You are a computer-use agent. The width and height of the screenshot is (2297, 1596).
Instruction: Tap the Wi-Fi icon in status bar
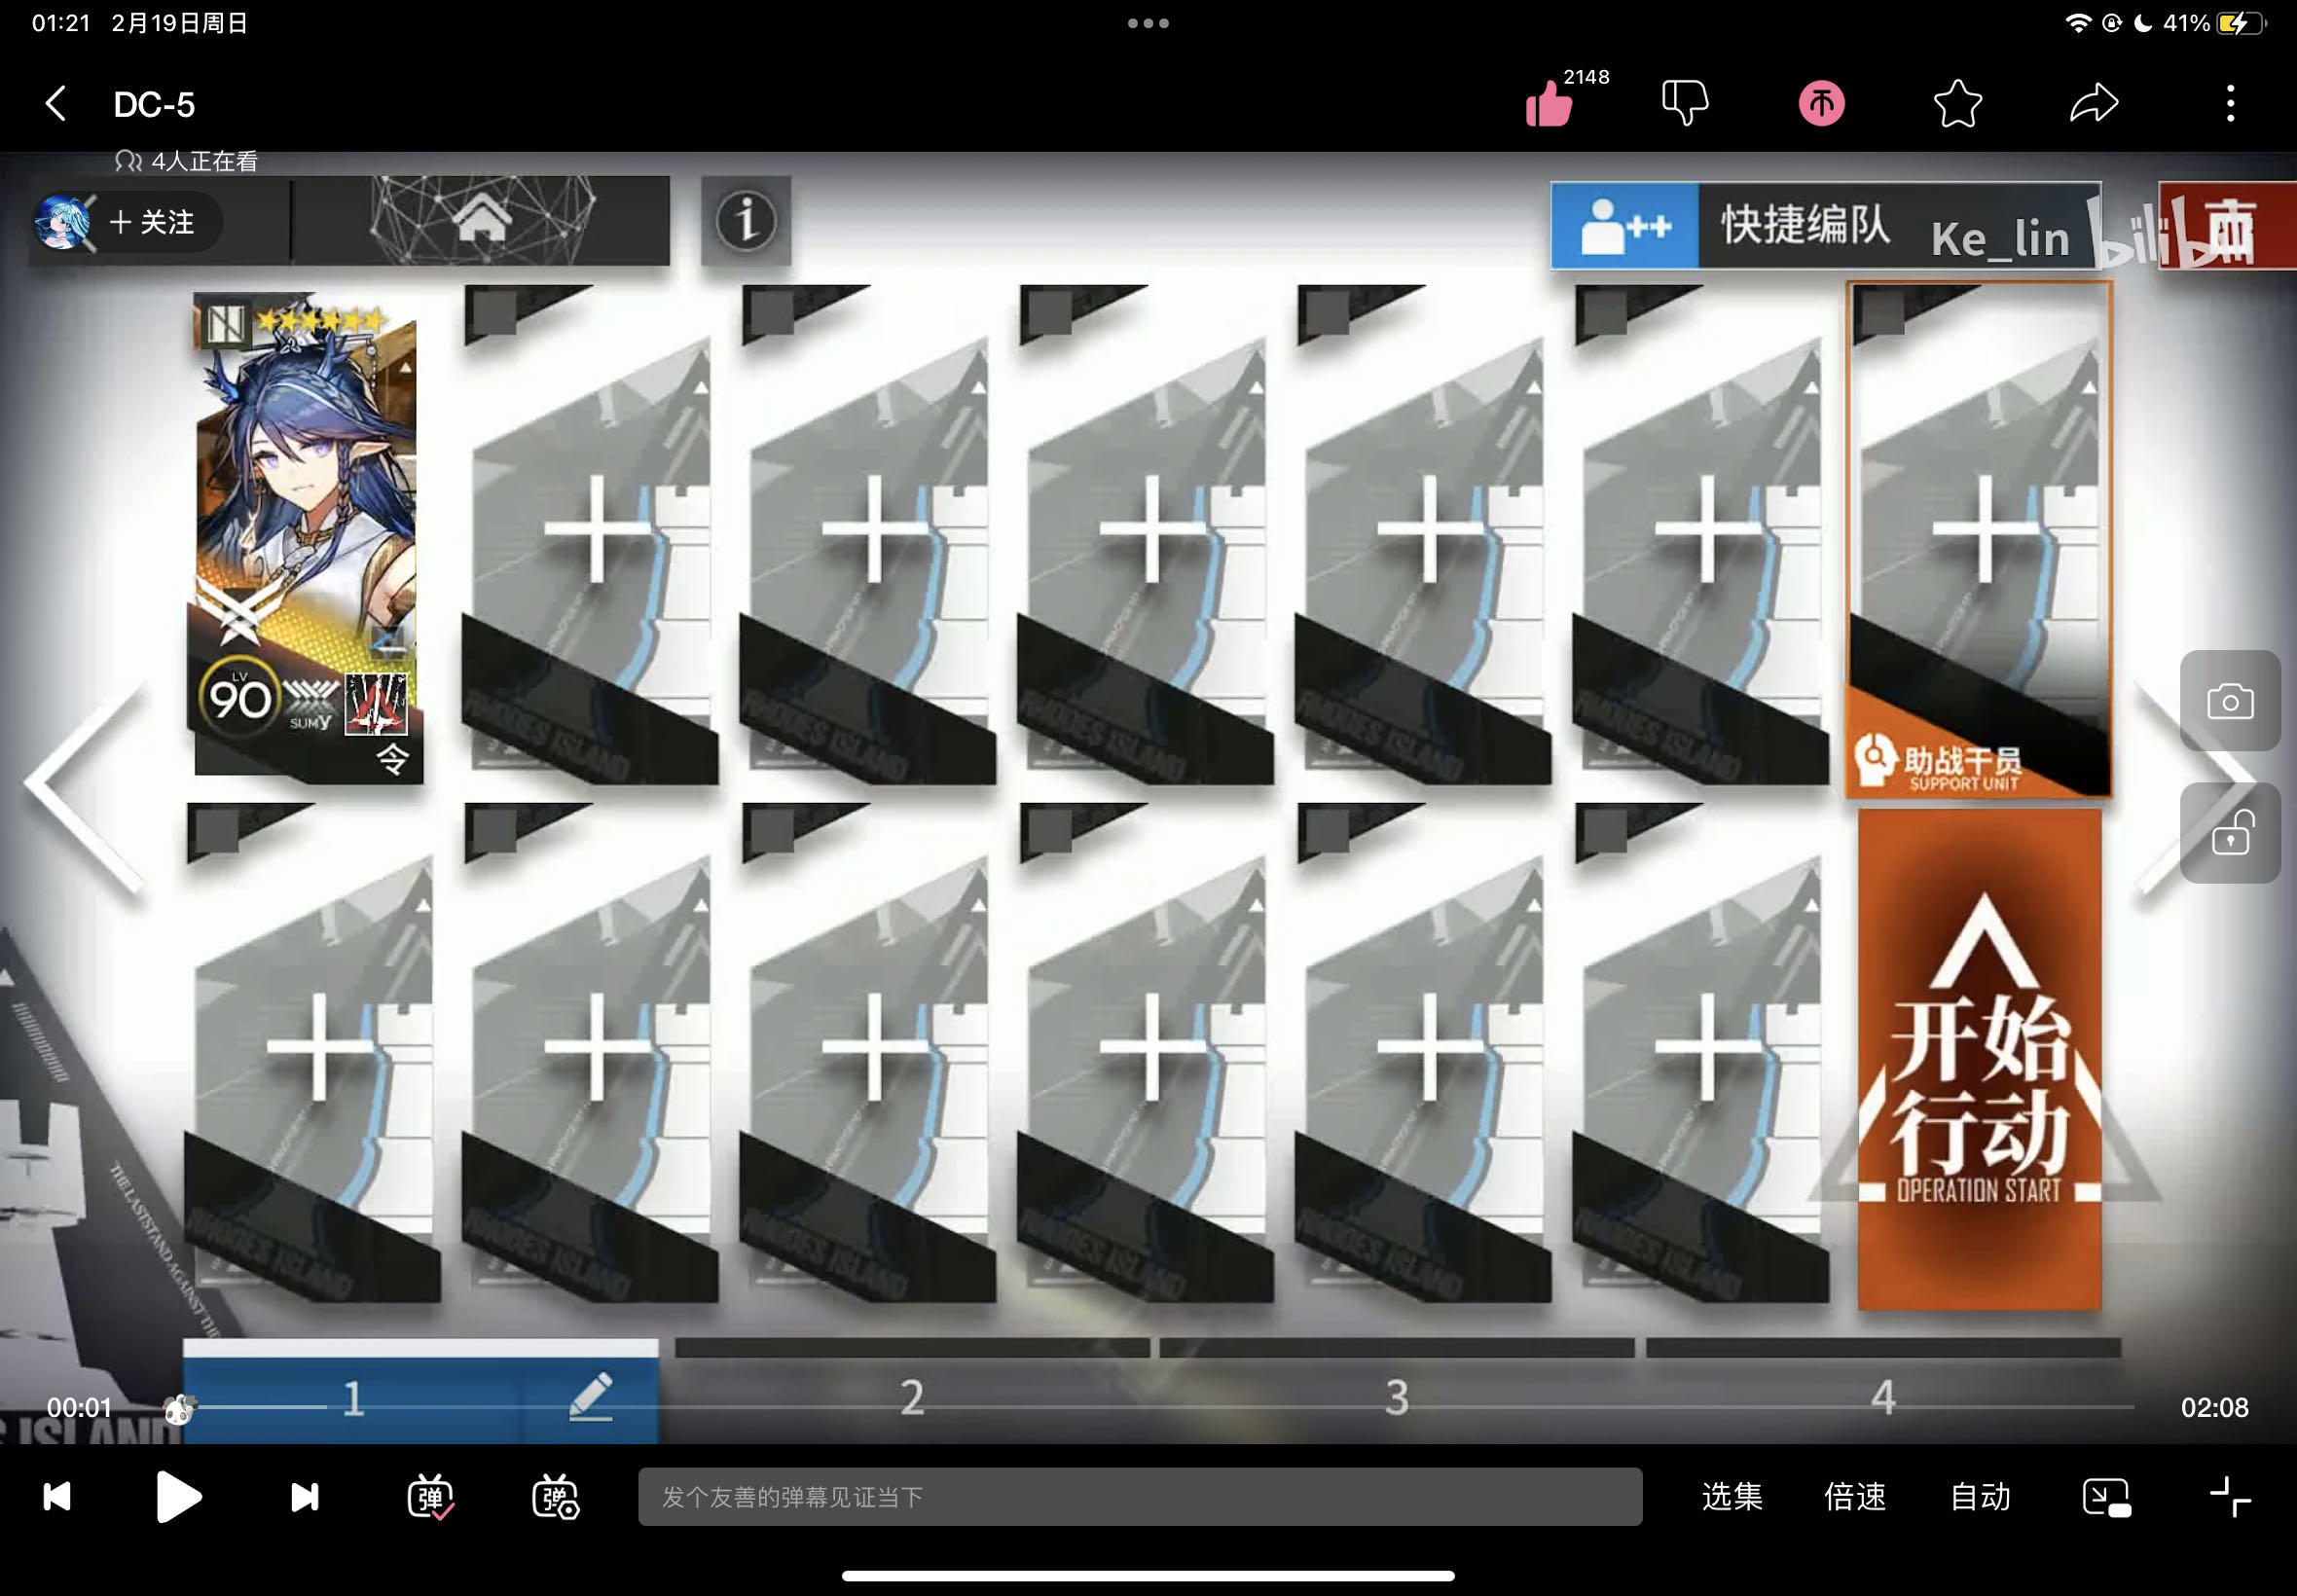(2078, 23)
